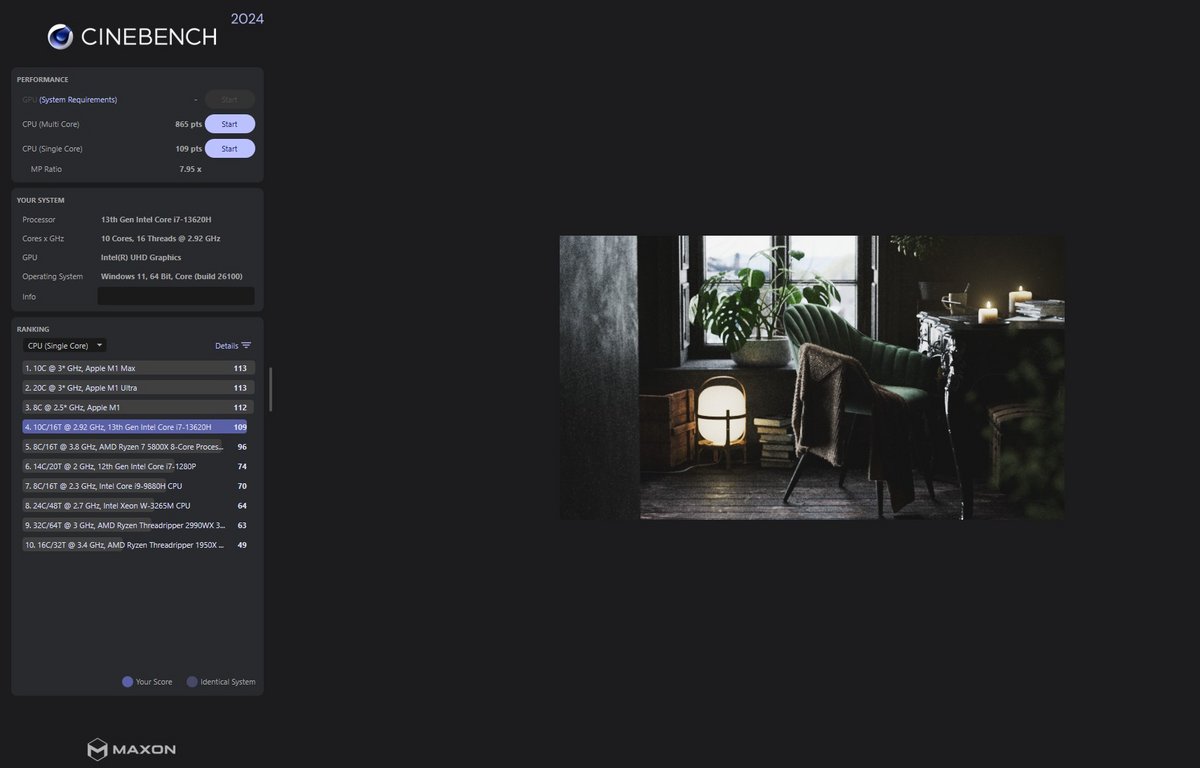Start the CPU Multi Core benchmark
Image resolution: width=1200 pixels, height=768 pixels.
pyautogui.click(x=229, y=124)
